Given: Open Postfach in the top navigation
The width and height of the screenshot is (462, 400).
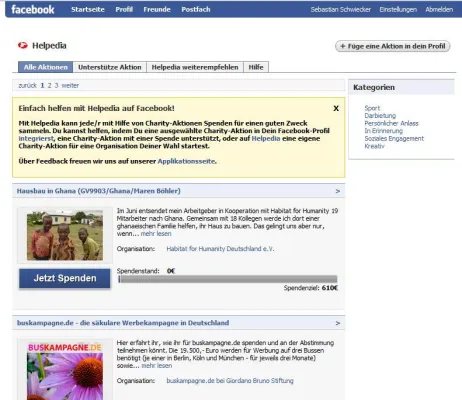Looking at the screenshot, I should tap(196, 9).
